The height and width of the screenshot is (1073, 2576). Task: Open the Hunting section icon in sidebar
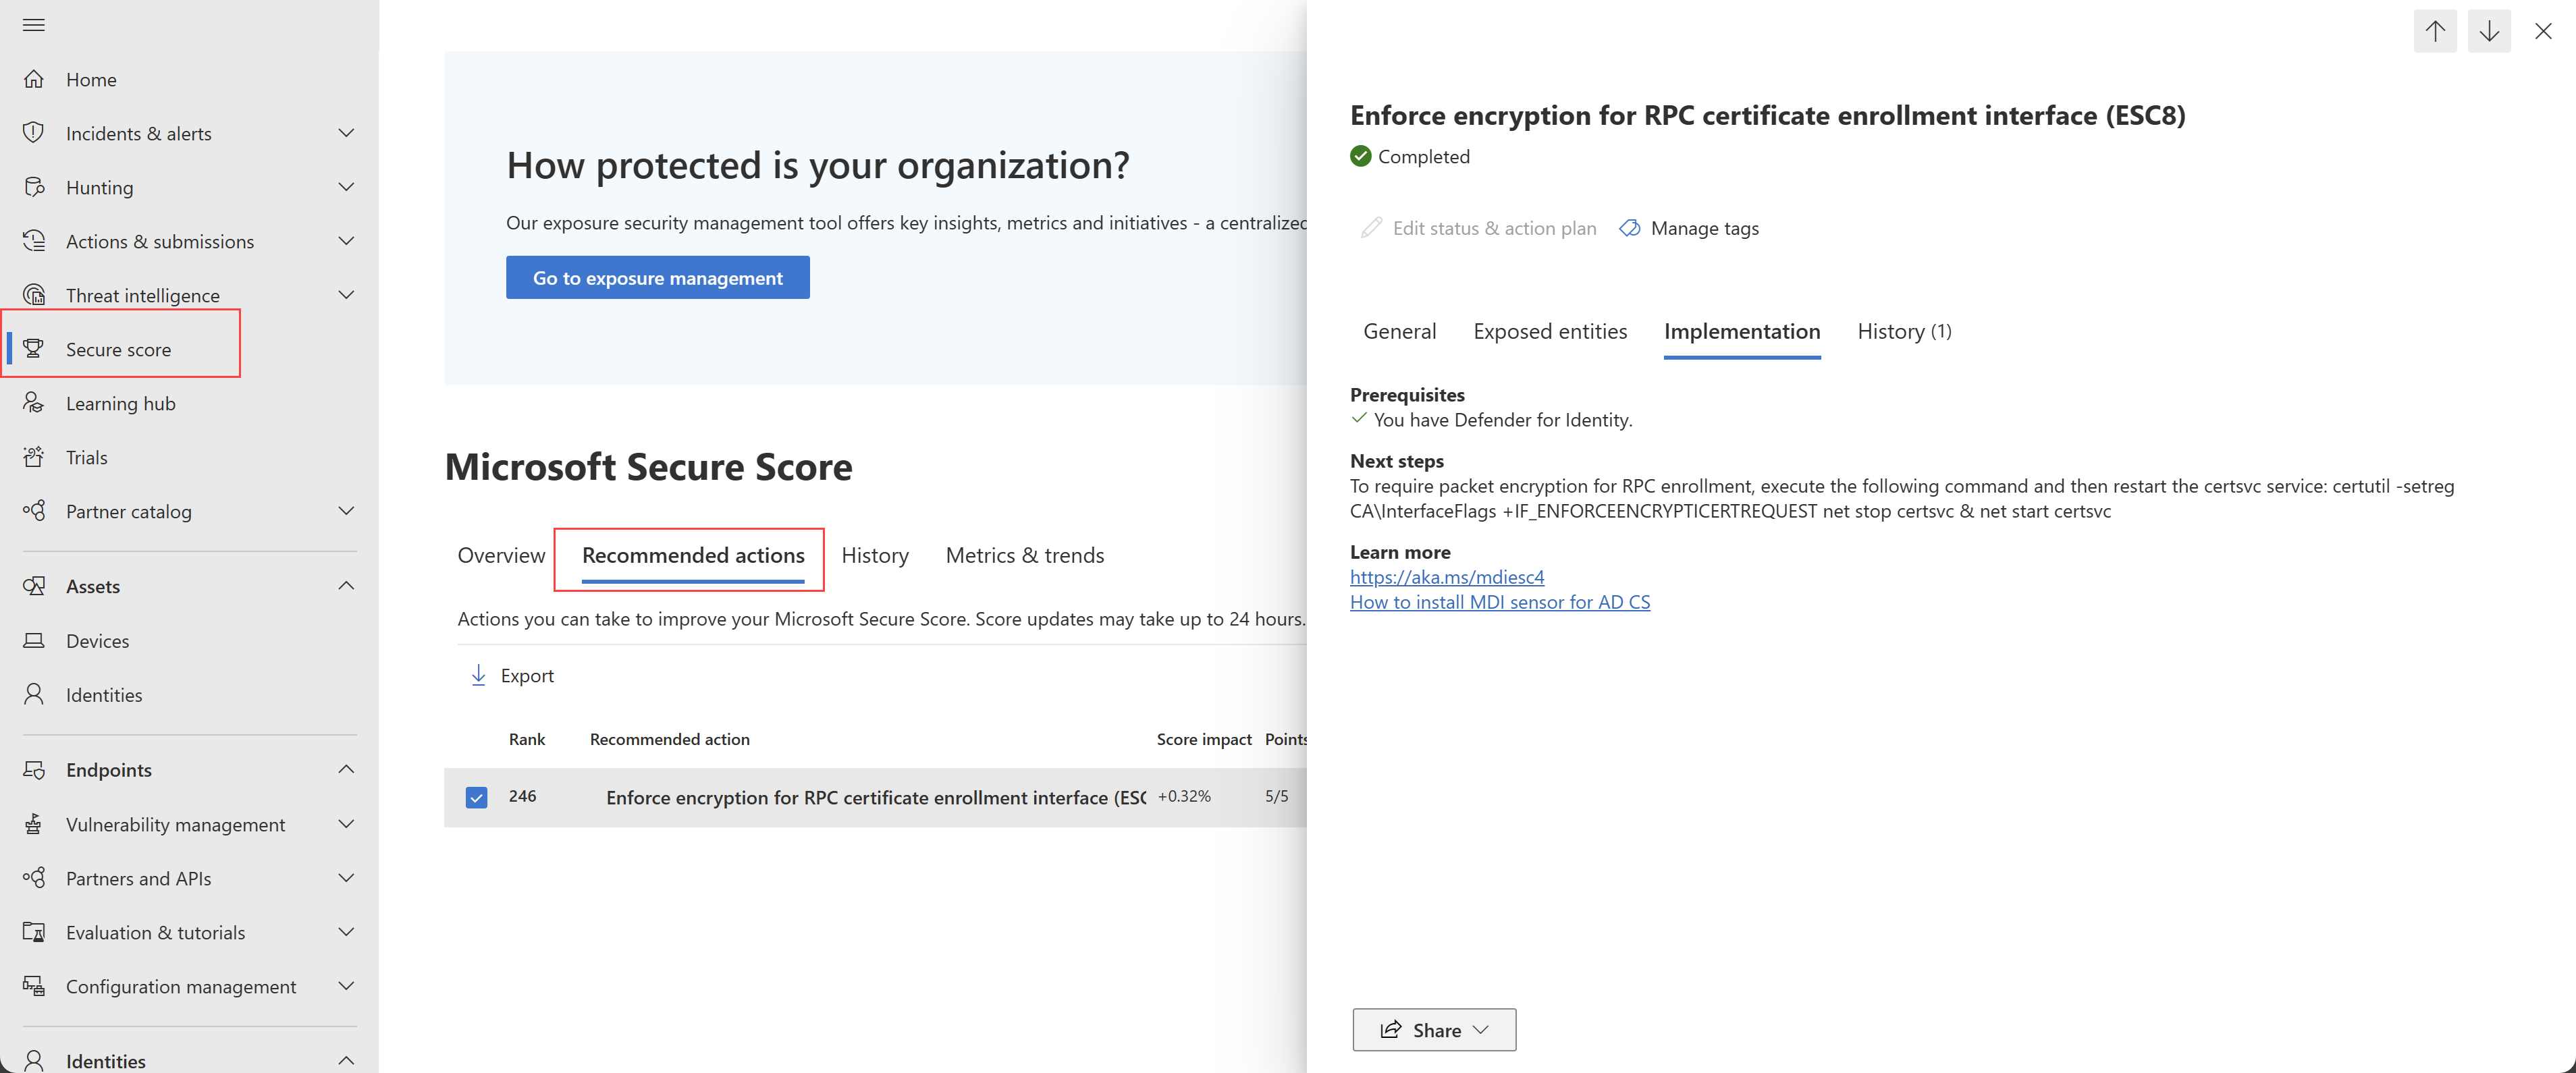pyautogui.click(x=34, y=187)
